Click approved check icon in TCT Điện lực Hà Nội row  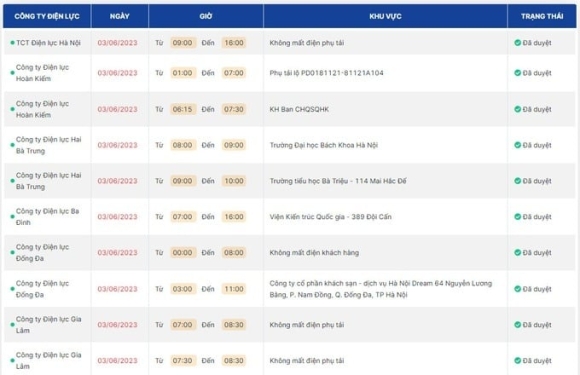(x=517, y=43)
